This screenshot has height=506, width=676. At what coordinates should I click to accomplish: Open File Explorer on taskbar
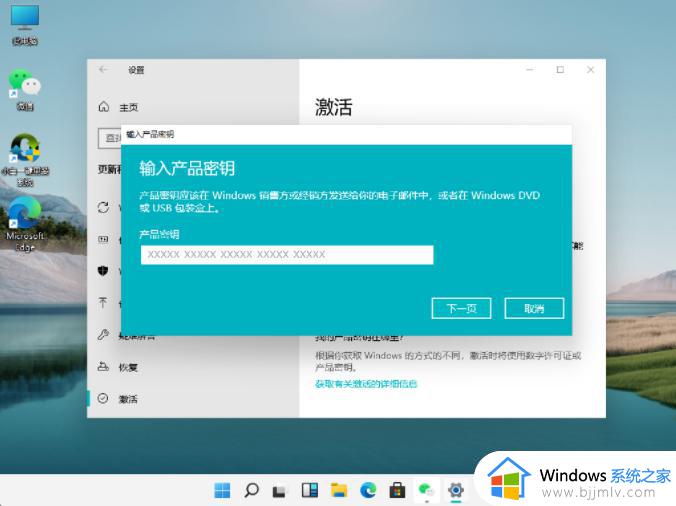(339, 490)
